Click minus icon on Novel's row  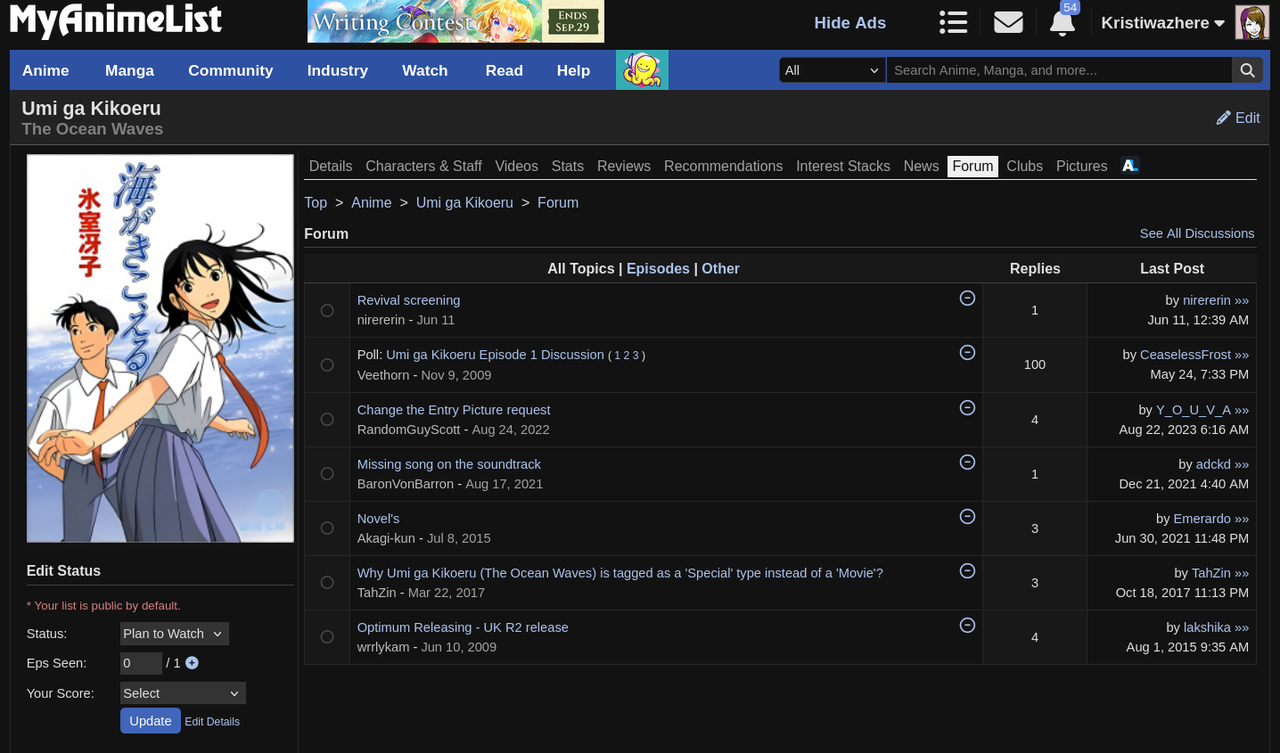point(967,516)
